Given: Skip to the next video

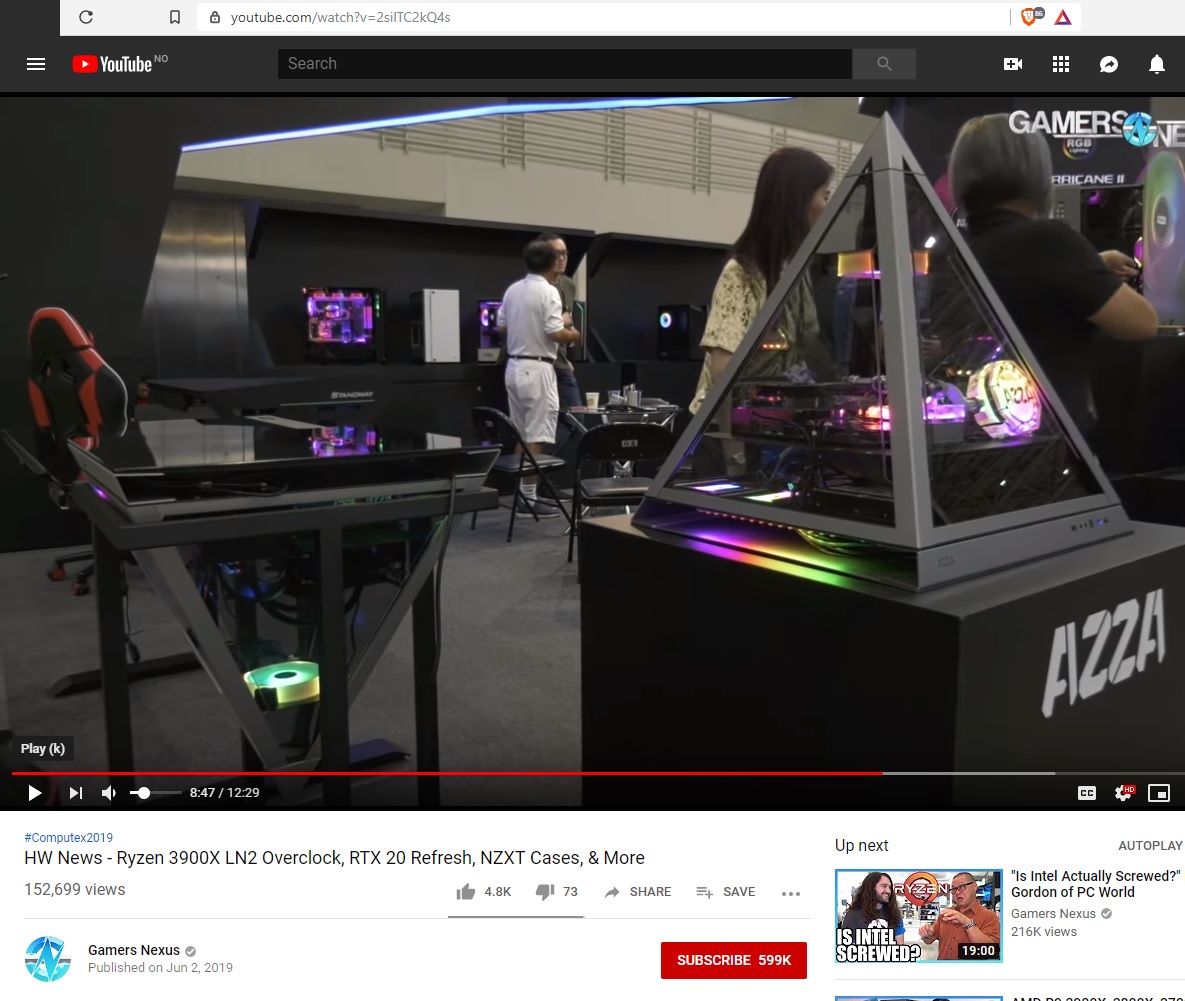Looking at the screenshot, I should pos(76,792).
